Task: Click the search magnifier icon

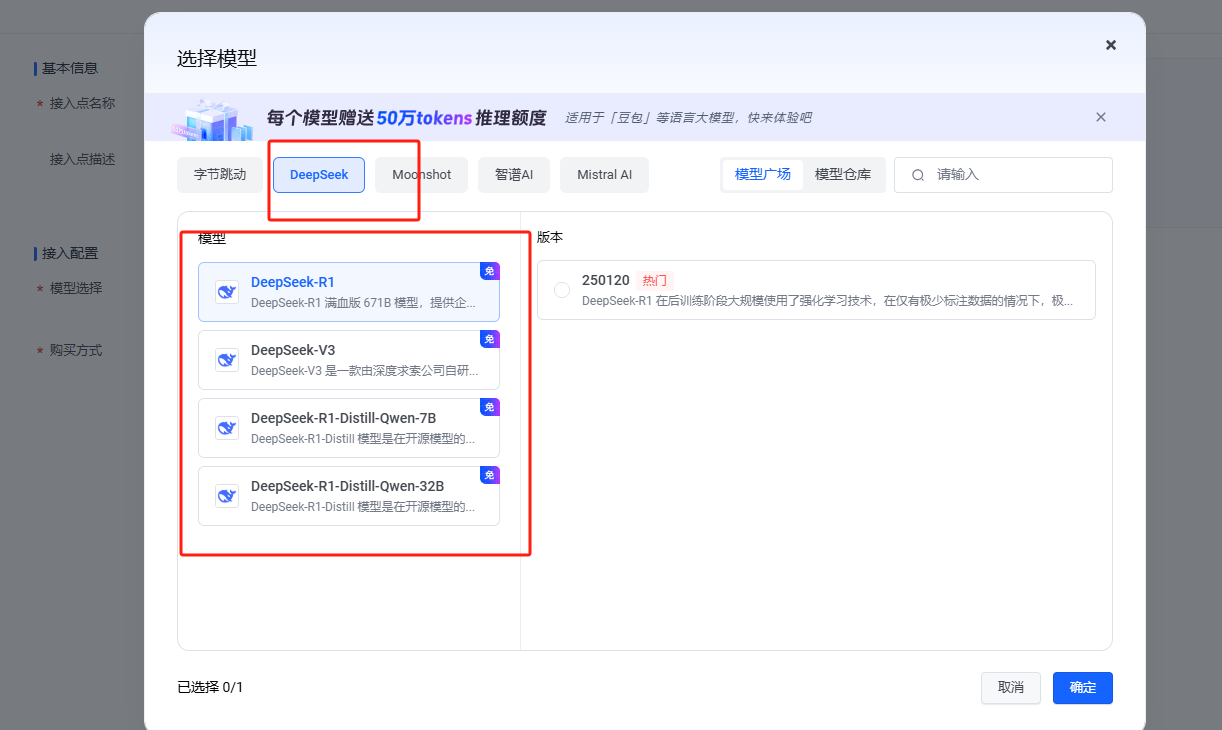Action: tap(918, 175)
